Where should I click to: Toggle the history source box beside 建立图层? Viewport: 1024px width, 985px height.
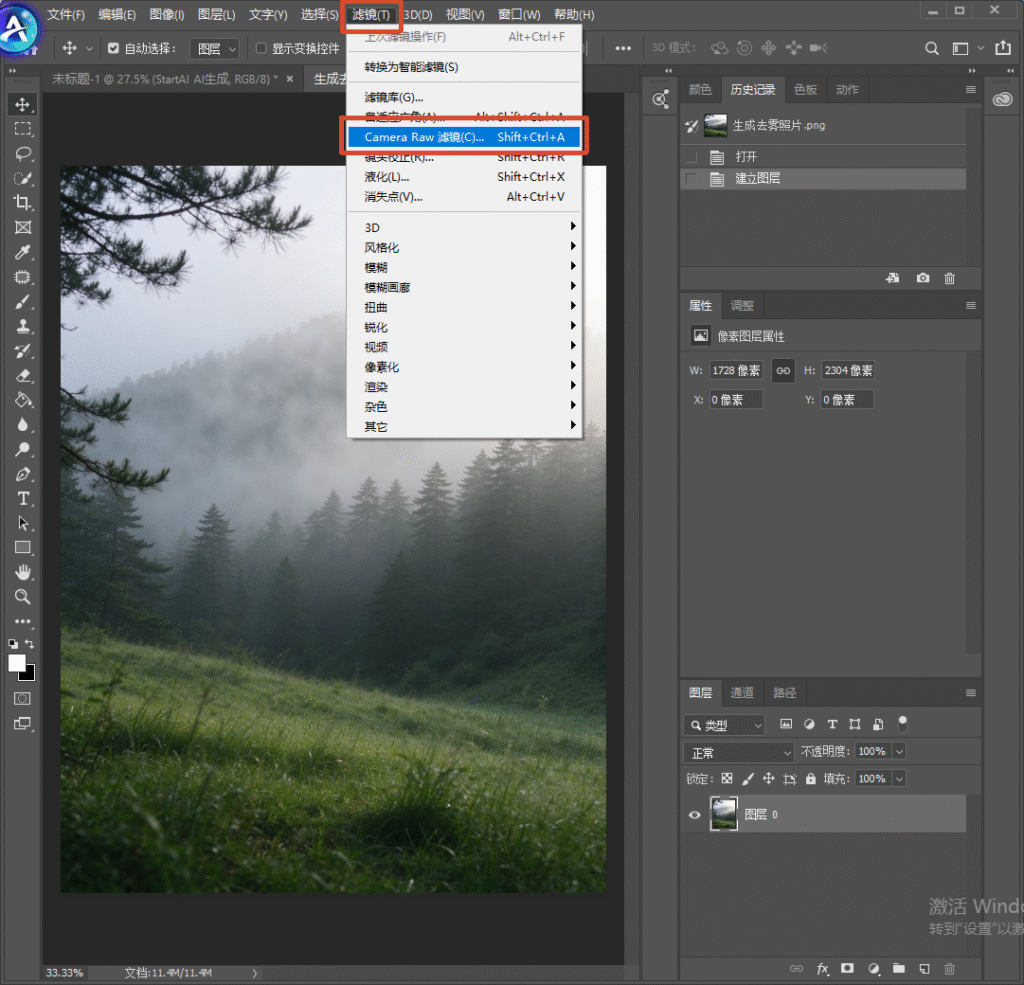click(692, 179)
